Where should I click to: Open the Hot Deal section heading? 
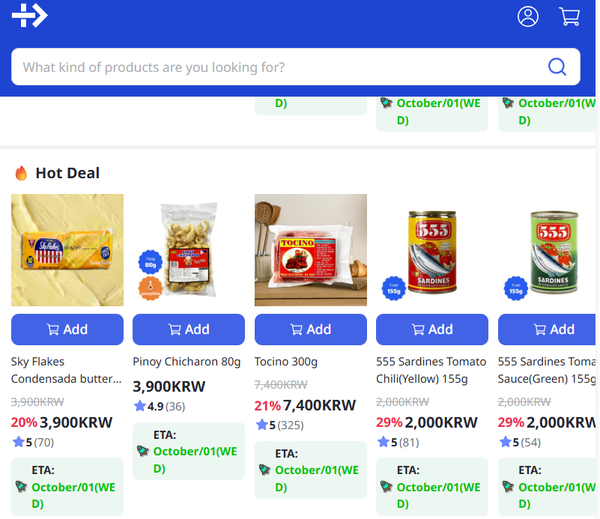point(67,173)
